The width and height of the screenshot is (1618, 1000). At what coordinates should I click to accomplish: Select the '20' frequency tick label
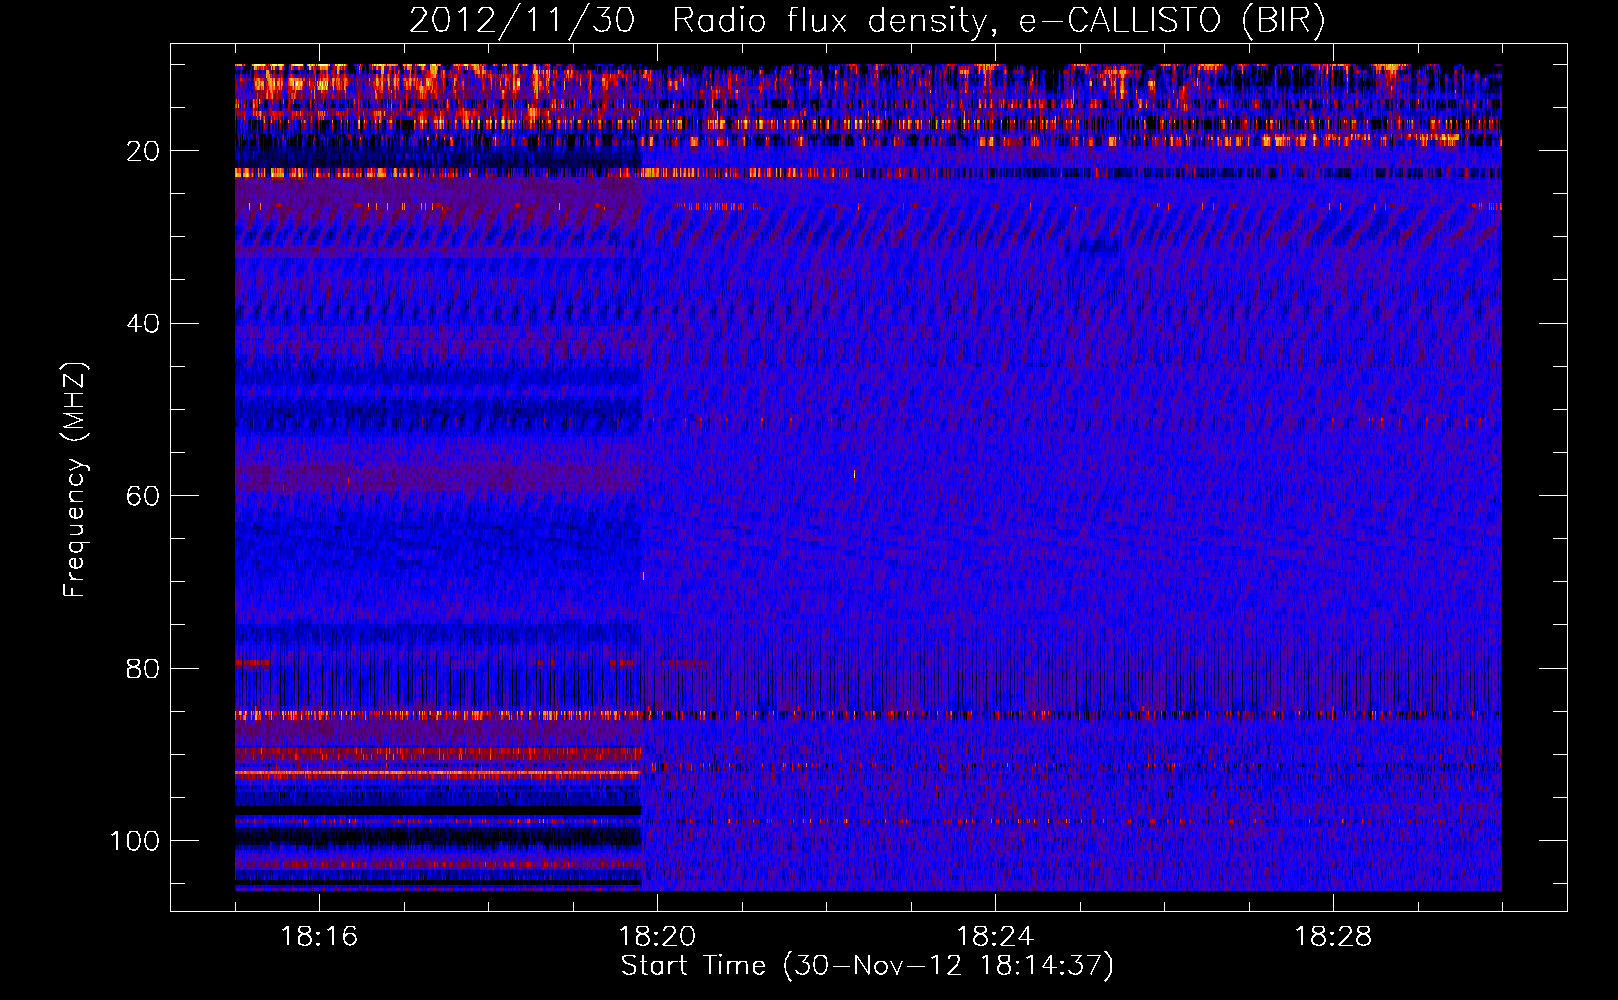pyautogui.click(x=143, y=151)
